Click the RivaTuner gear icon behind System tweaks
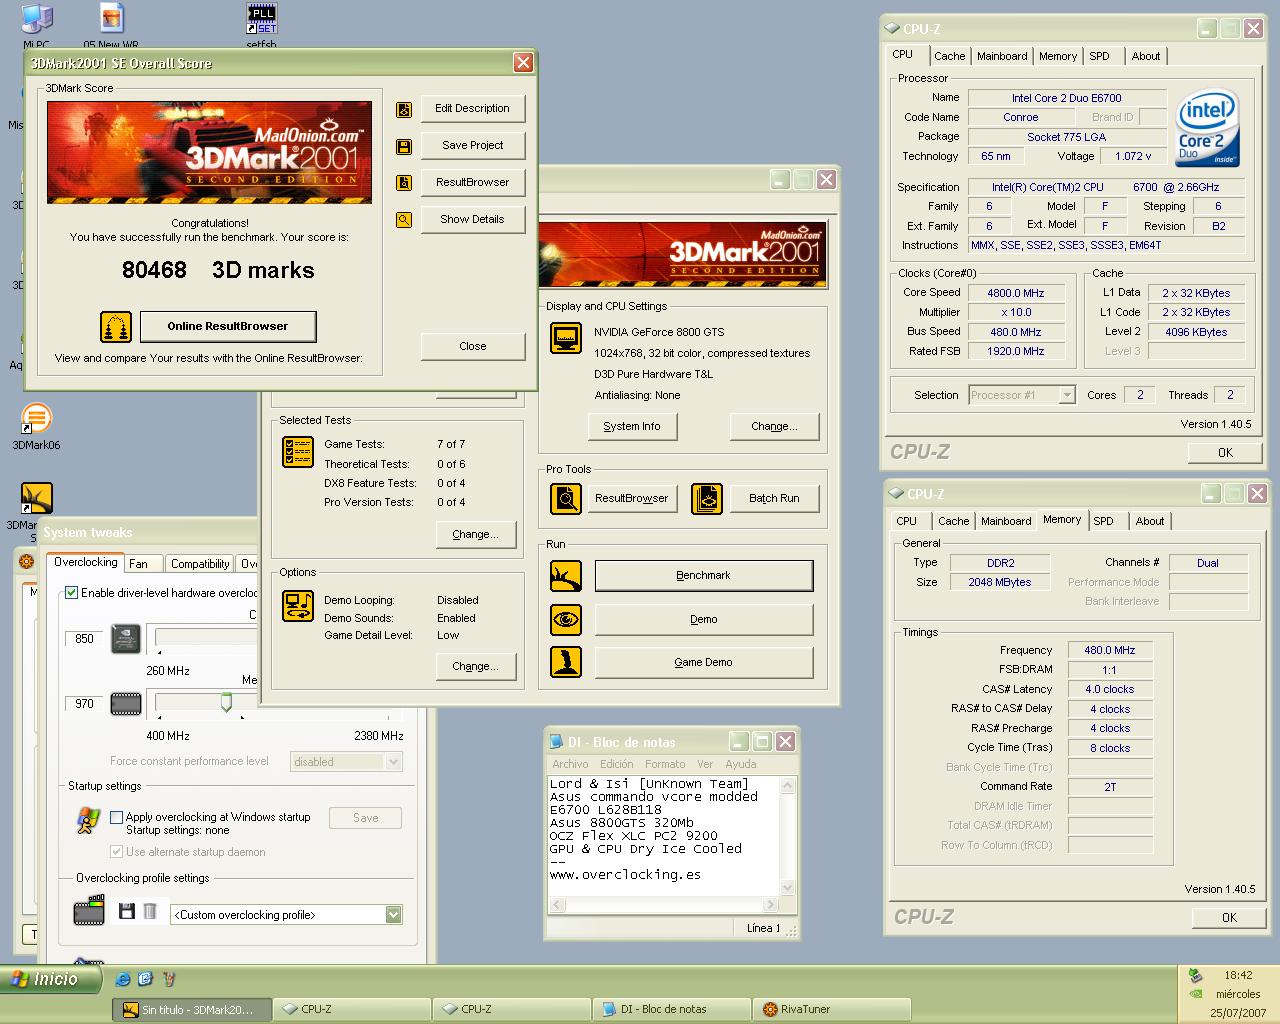The image size is (1280, 1024). 27,562
